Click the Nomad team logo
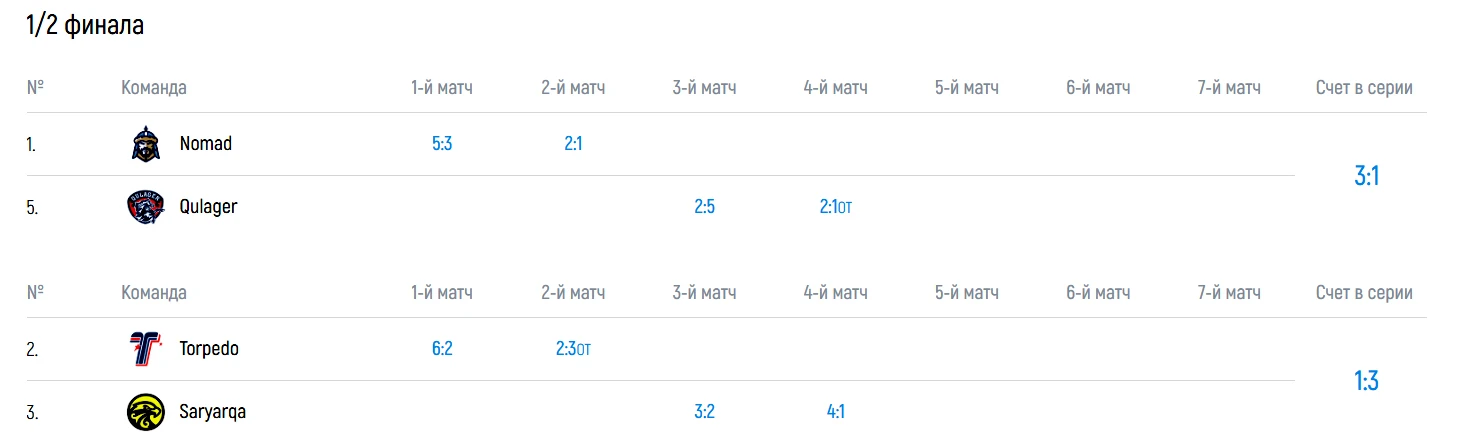Image resolution: width=1460 pixels, height=446 pixels. pyautogui.click(x=146, y=144)
